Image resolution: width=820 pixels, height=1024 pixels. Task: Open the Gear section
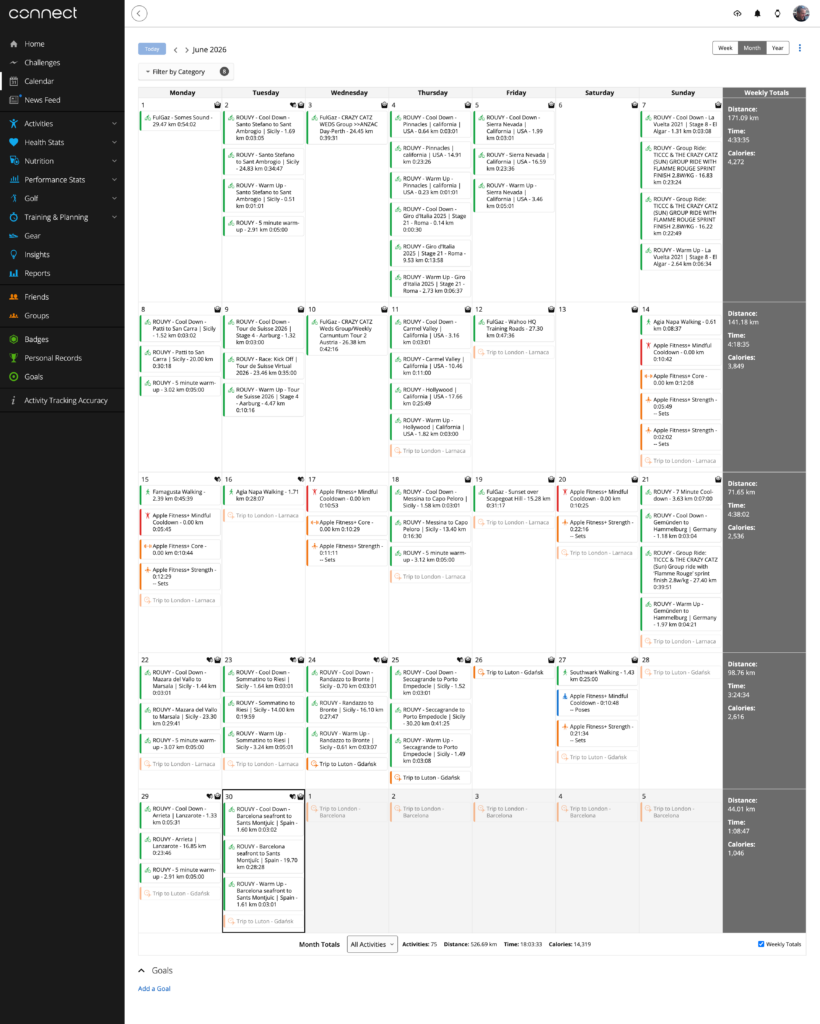coord(32,236)
